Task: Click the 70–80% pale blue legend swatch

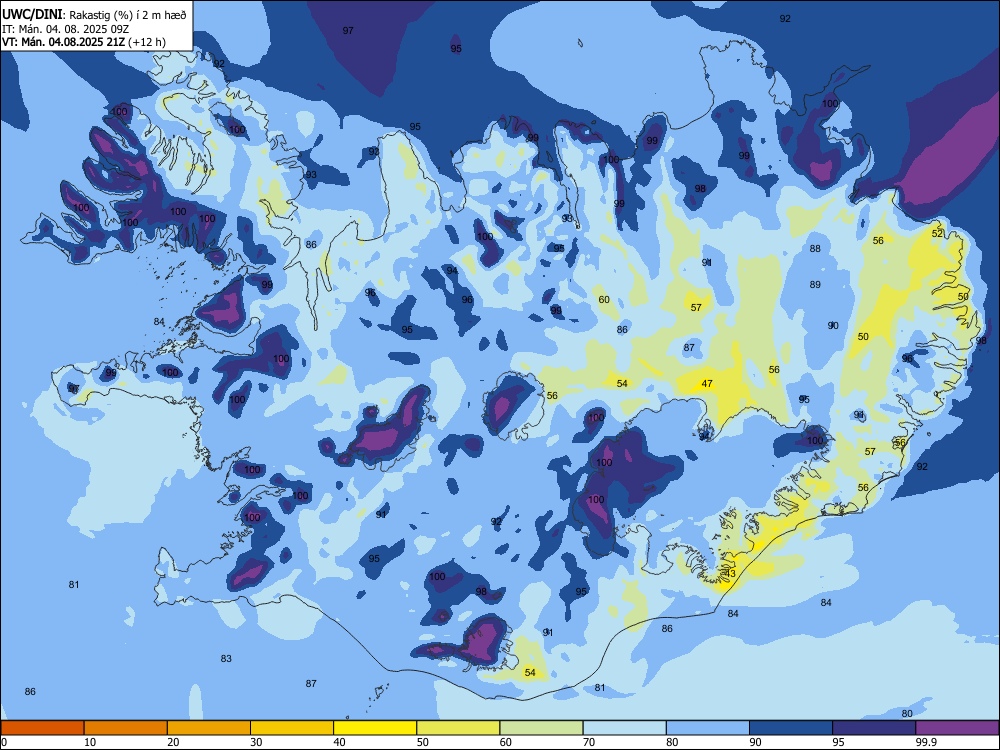Action: (624, 728)
